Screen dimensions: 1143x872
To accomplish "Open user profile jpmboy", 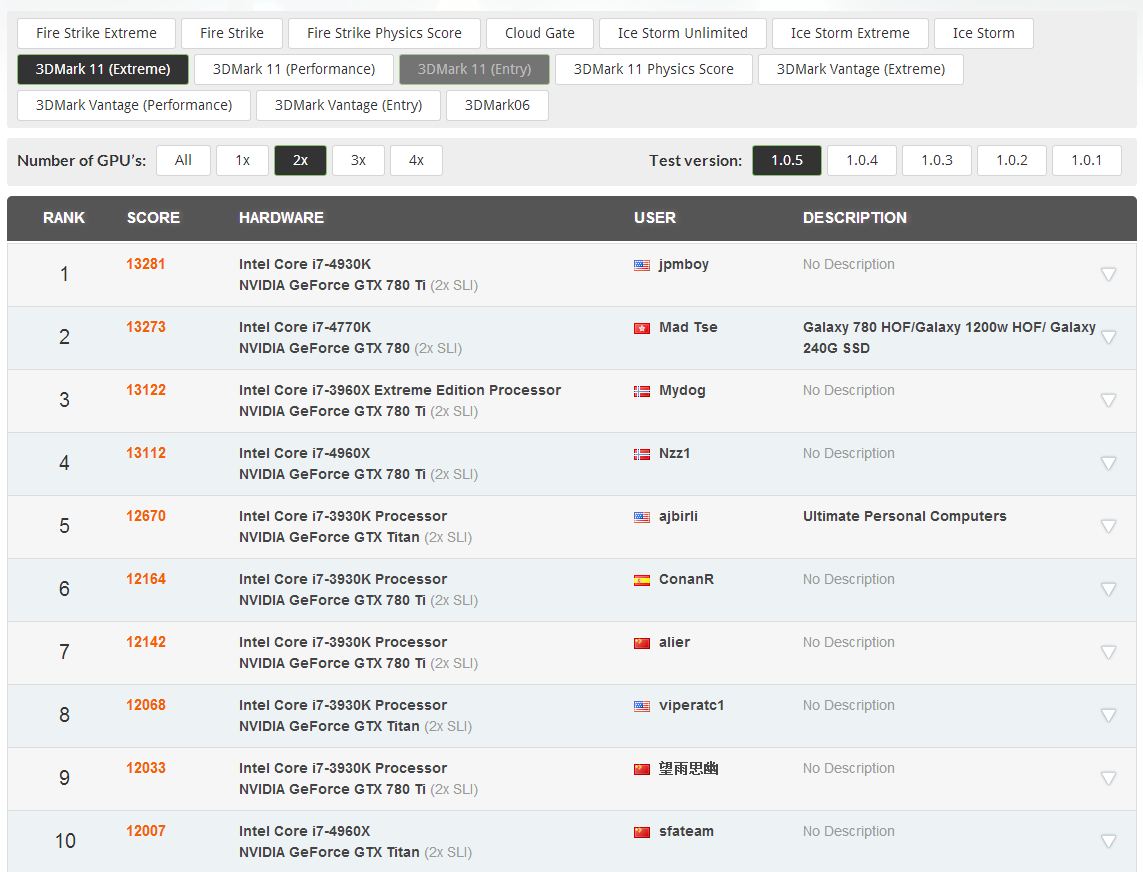I will pos(684,265).
